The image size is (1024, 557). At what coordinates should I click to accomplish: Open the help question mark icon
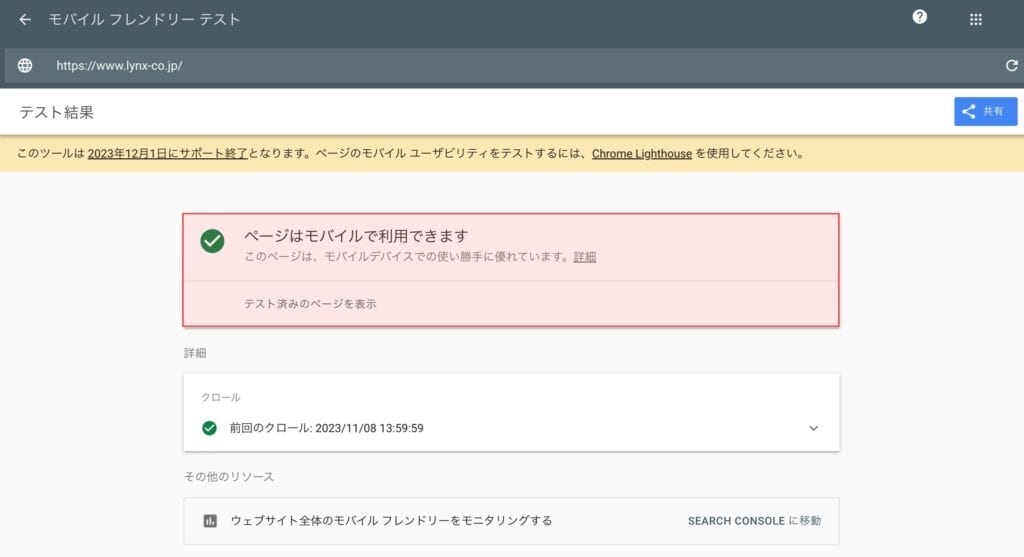click(x=920, y=17)
